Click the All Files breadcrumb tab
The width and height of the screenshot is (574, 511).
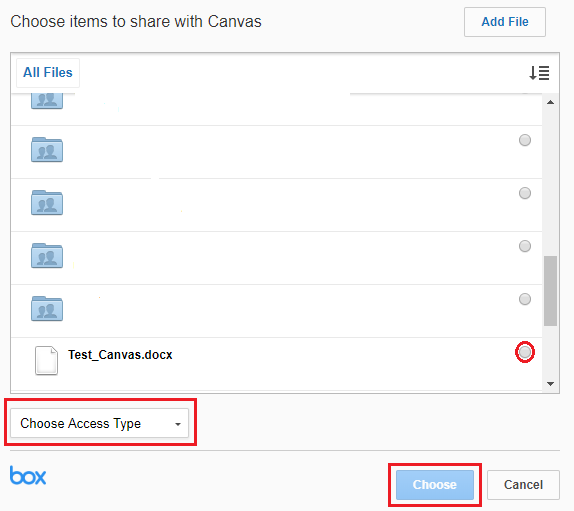(48, 72)
